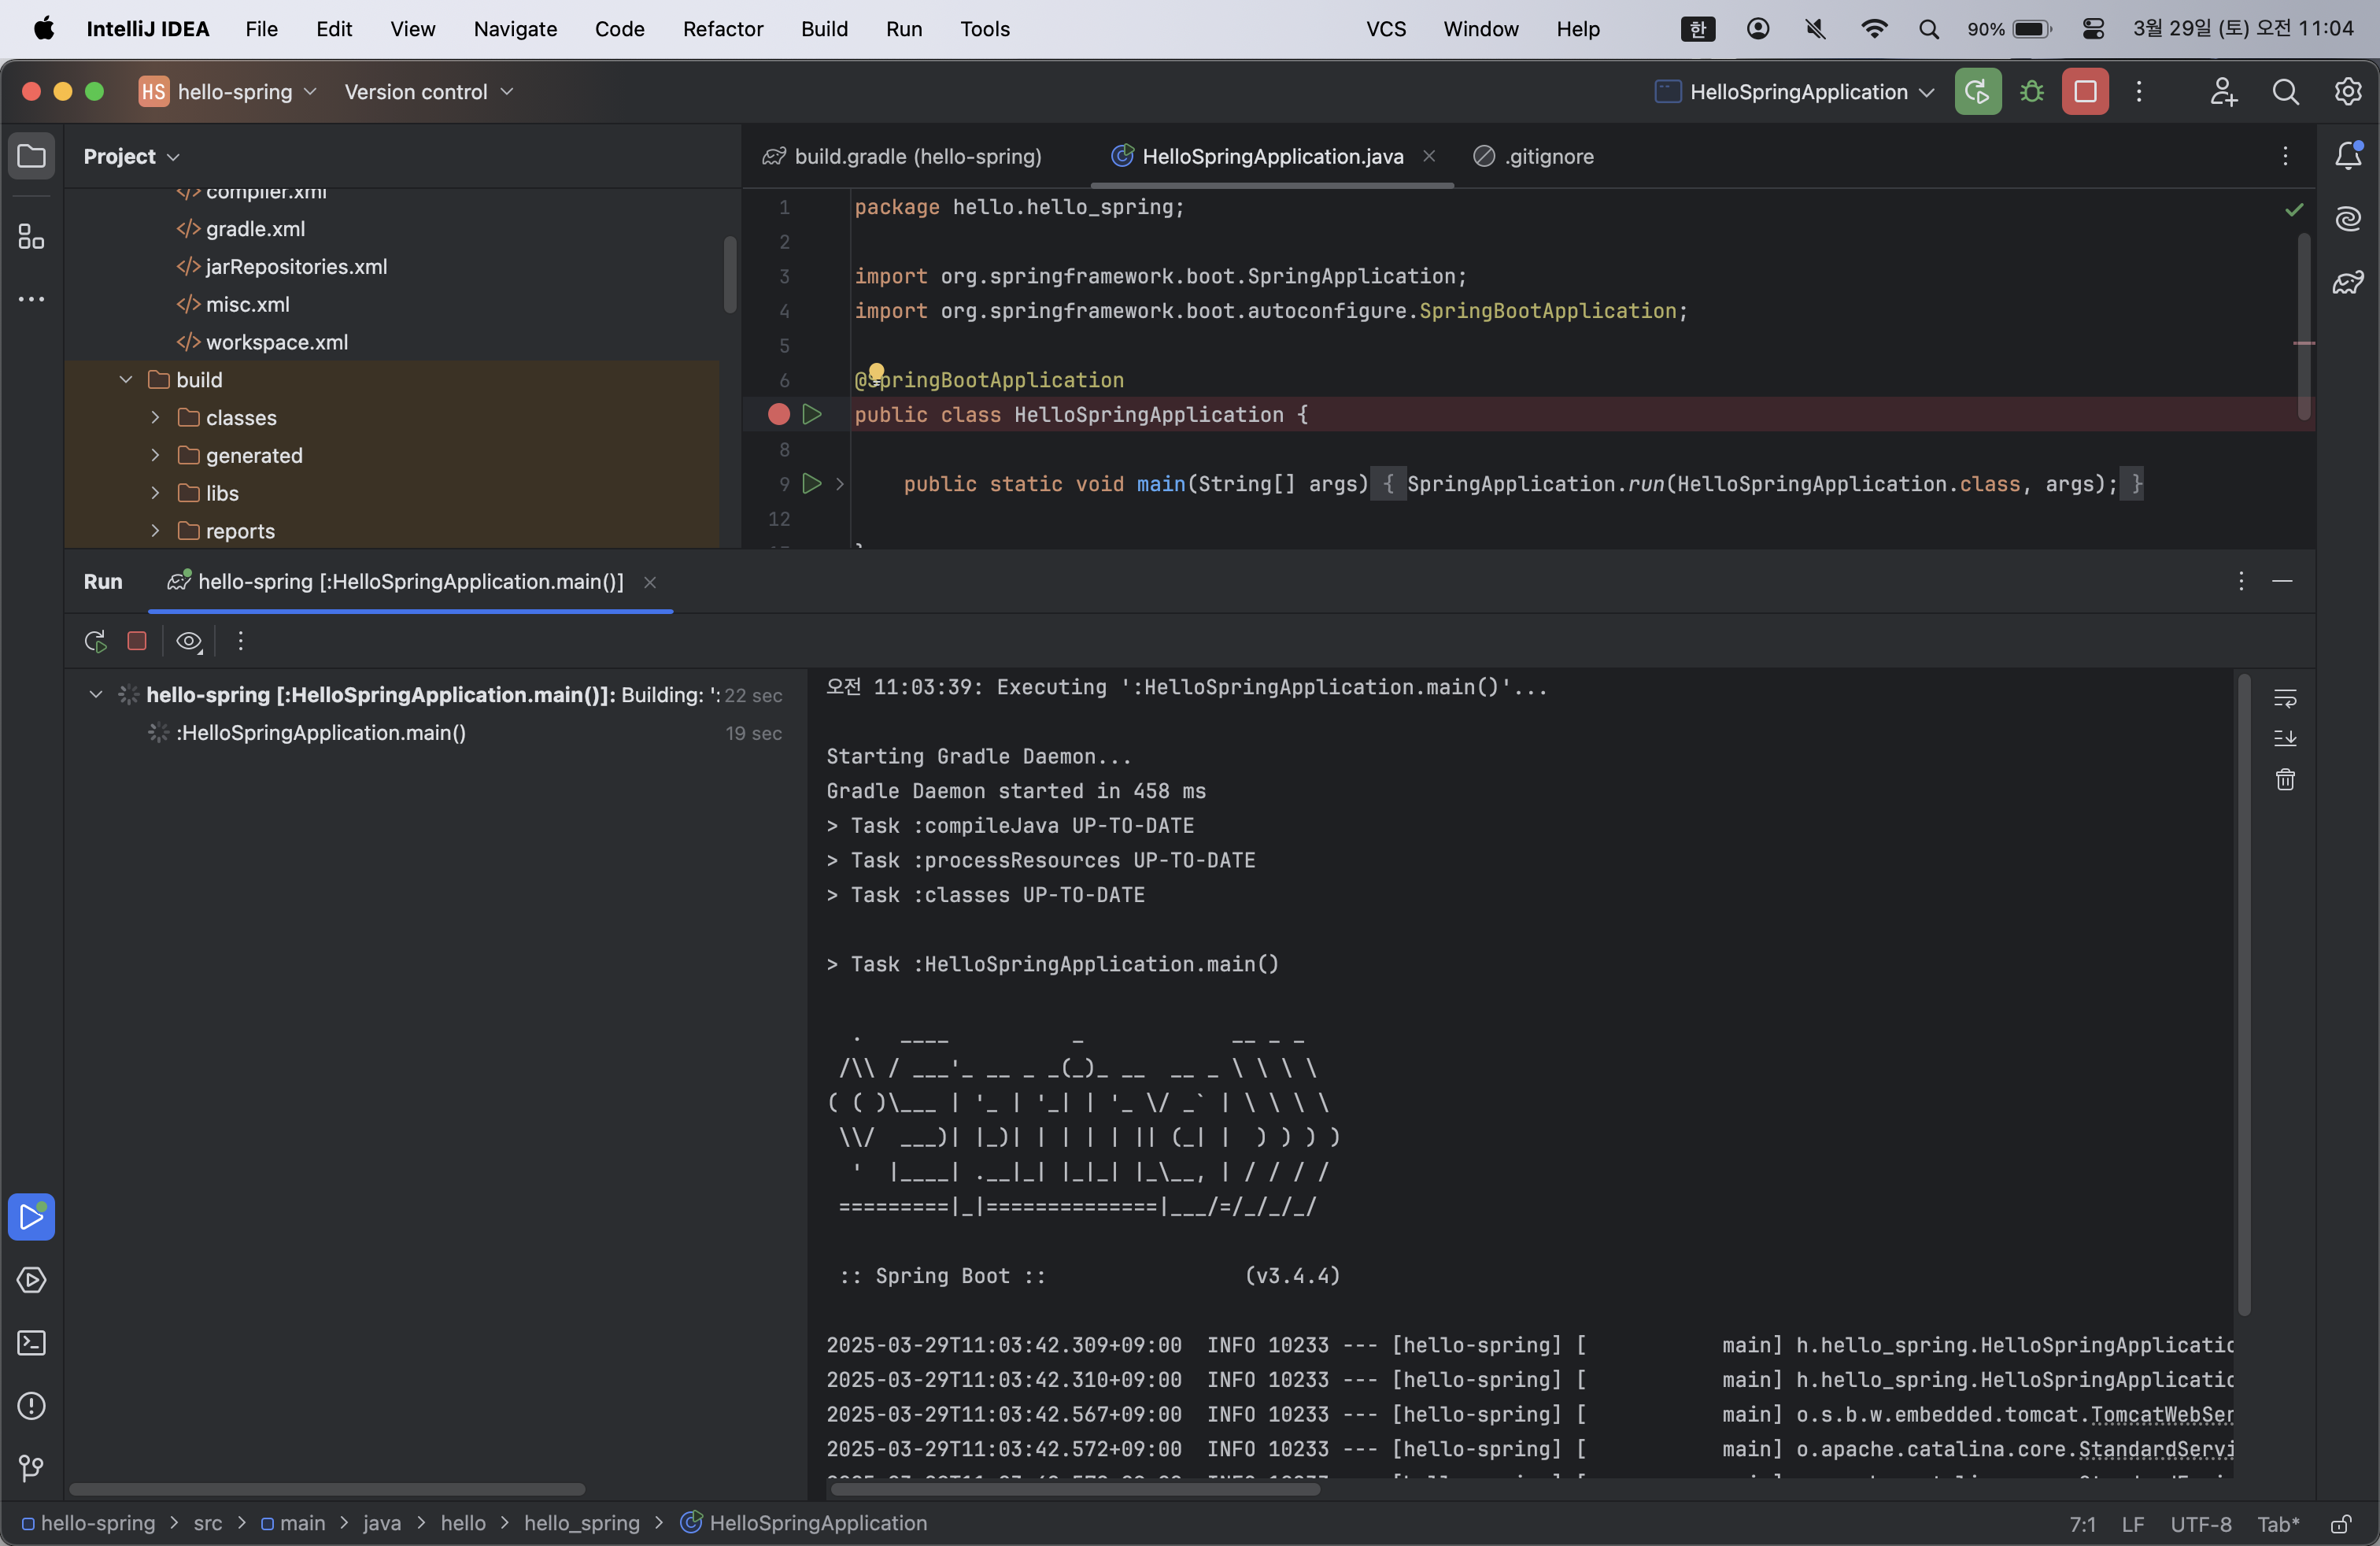This screenshot has height=1546, width=2380.
Task: Run main method from the line 9 gutter arrow
Action: (812, 484)
